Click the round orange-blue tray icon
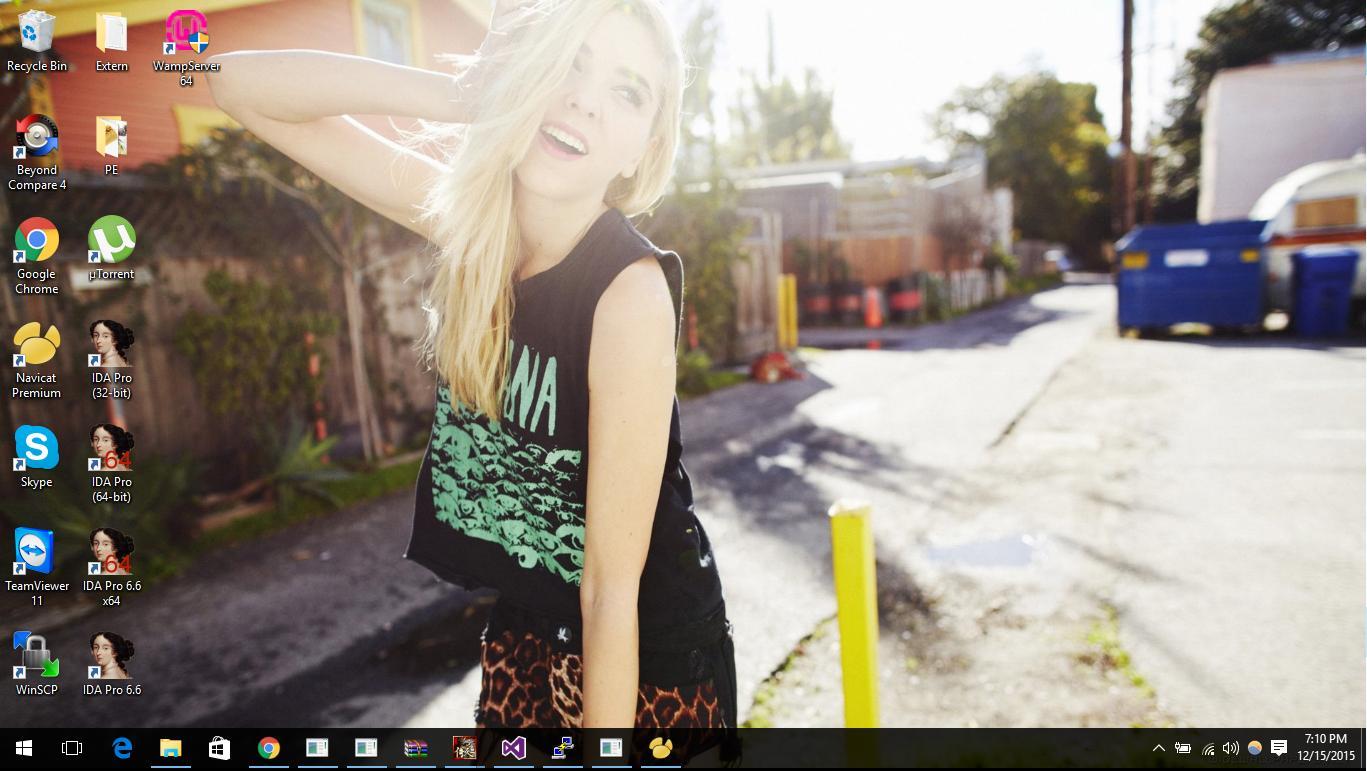 [x=1255, y=748]
